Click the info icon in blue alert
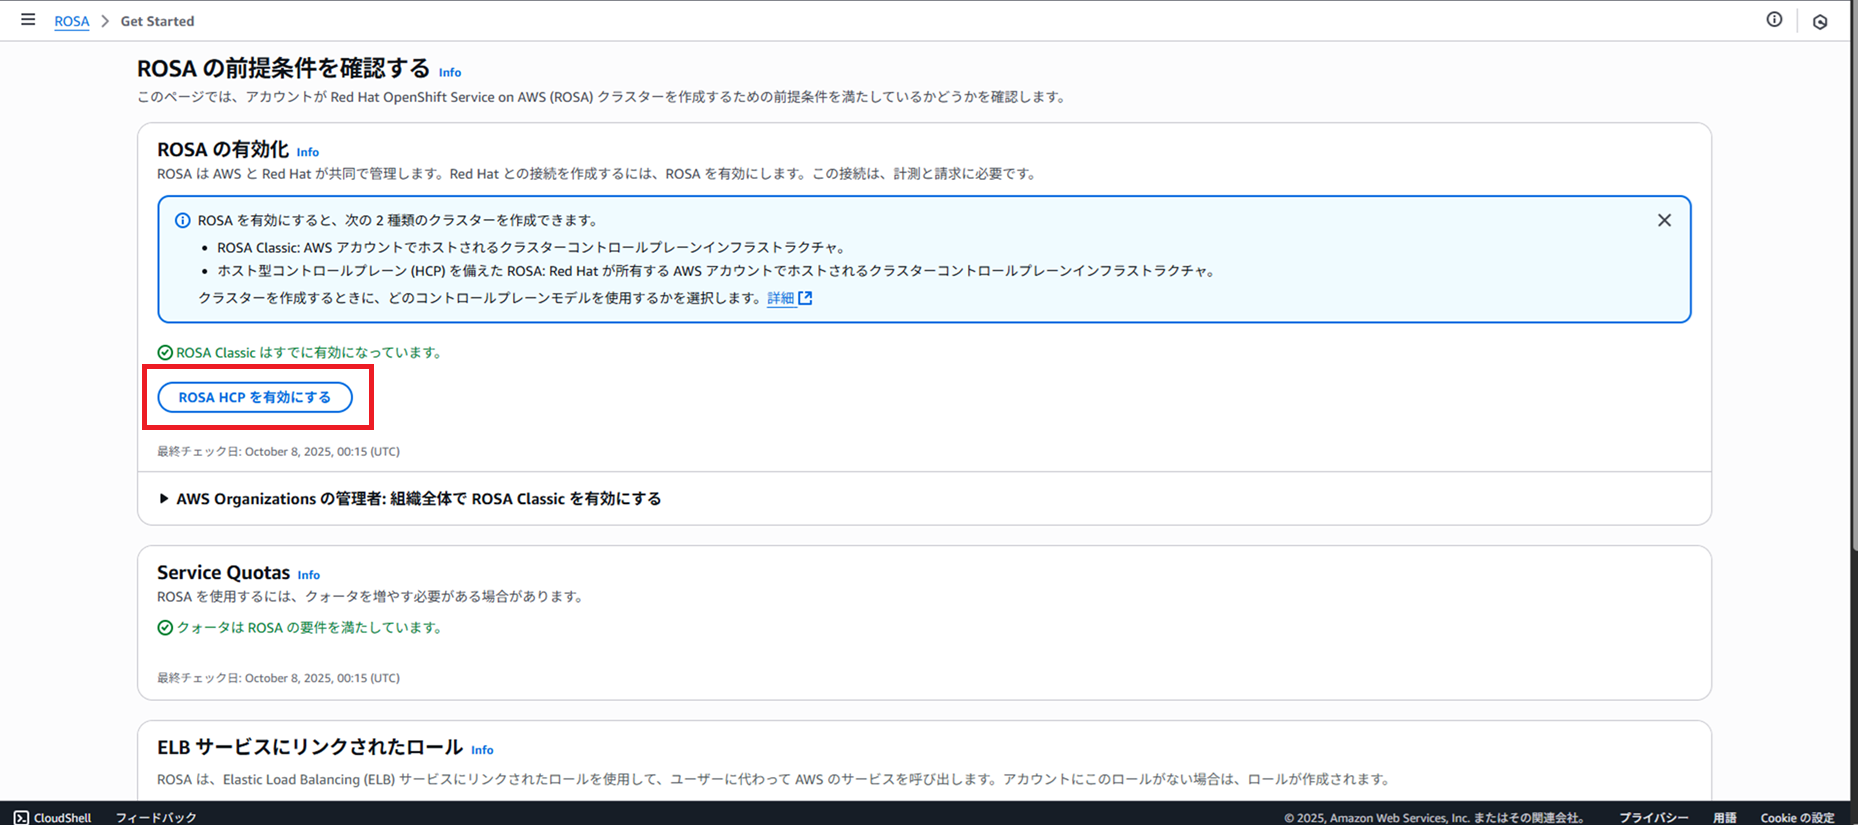Image resolution: width=1858 pixels, height=831 pixels. tap(183, 221)
